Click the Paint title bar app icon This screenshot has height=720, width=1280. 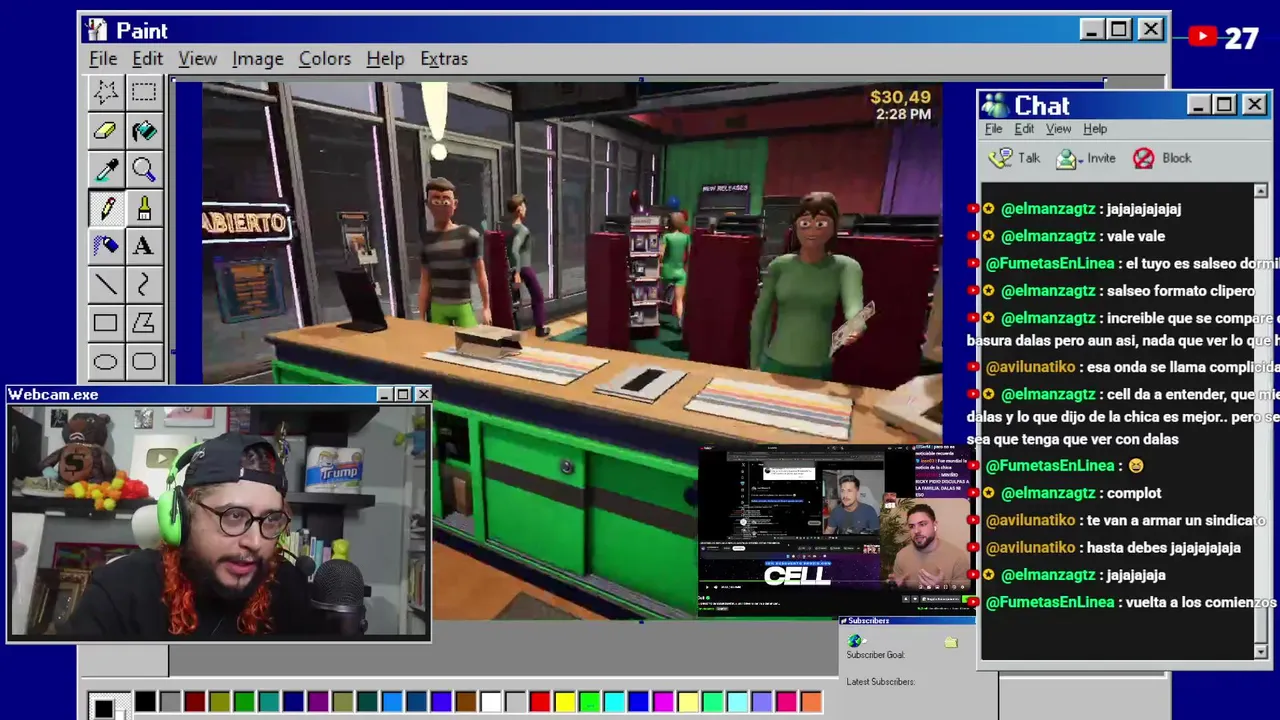96,30
